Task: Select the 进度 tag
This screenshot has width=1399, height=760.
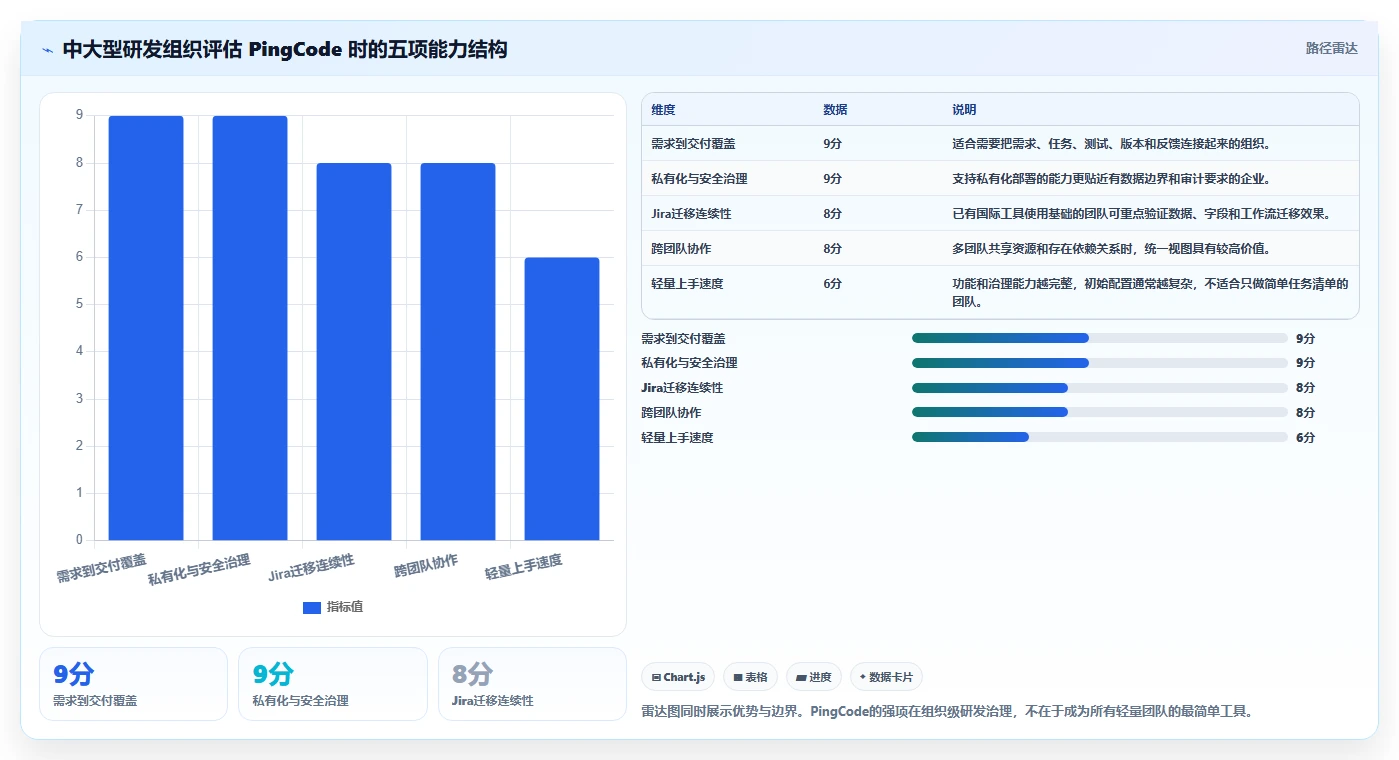Action: pyautogui.click(x=814, y=677)
